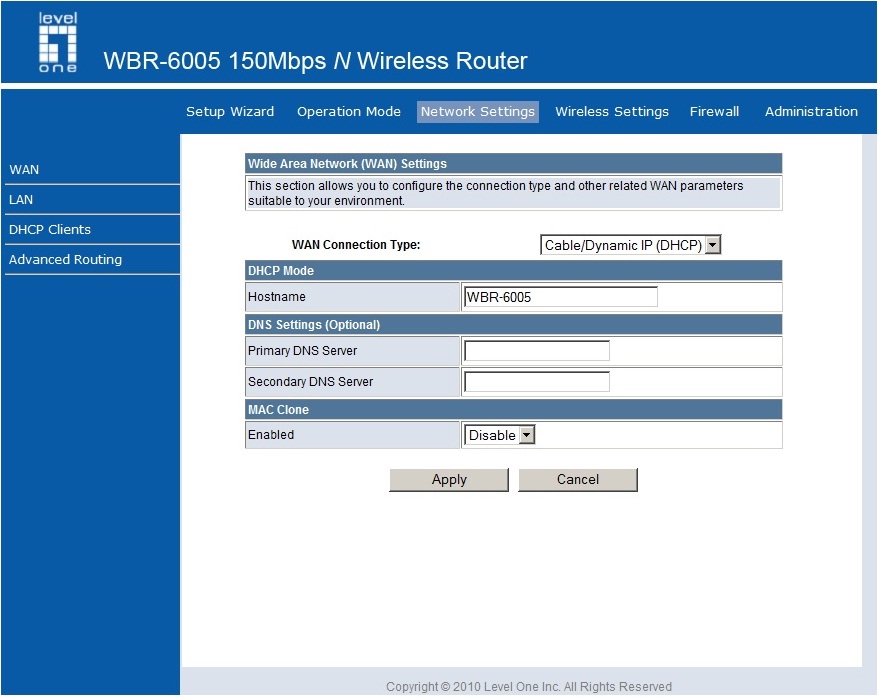Expand the WAN Connection Type dropdown
The width and height of the screenshot is (879, 697).
[x=630, y=245]
